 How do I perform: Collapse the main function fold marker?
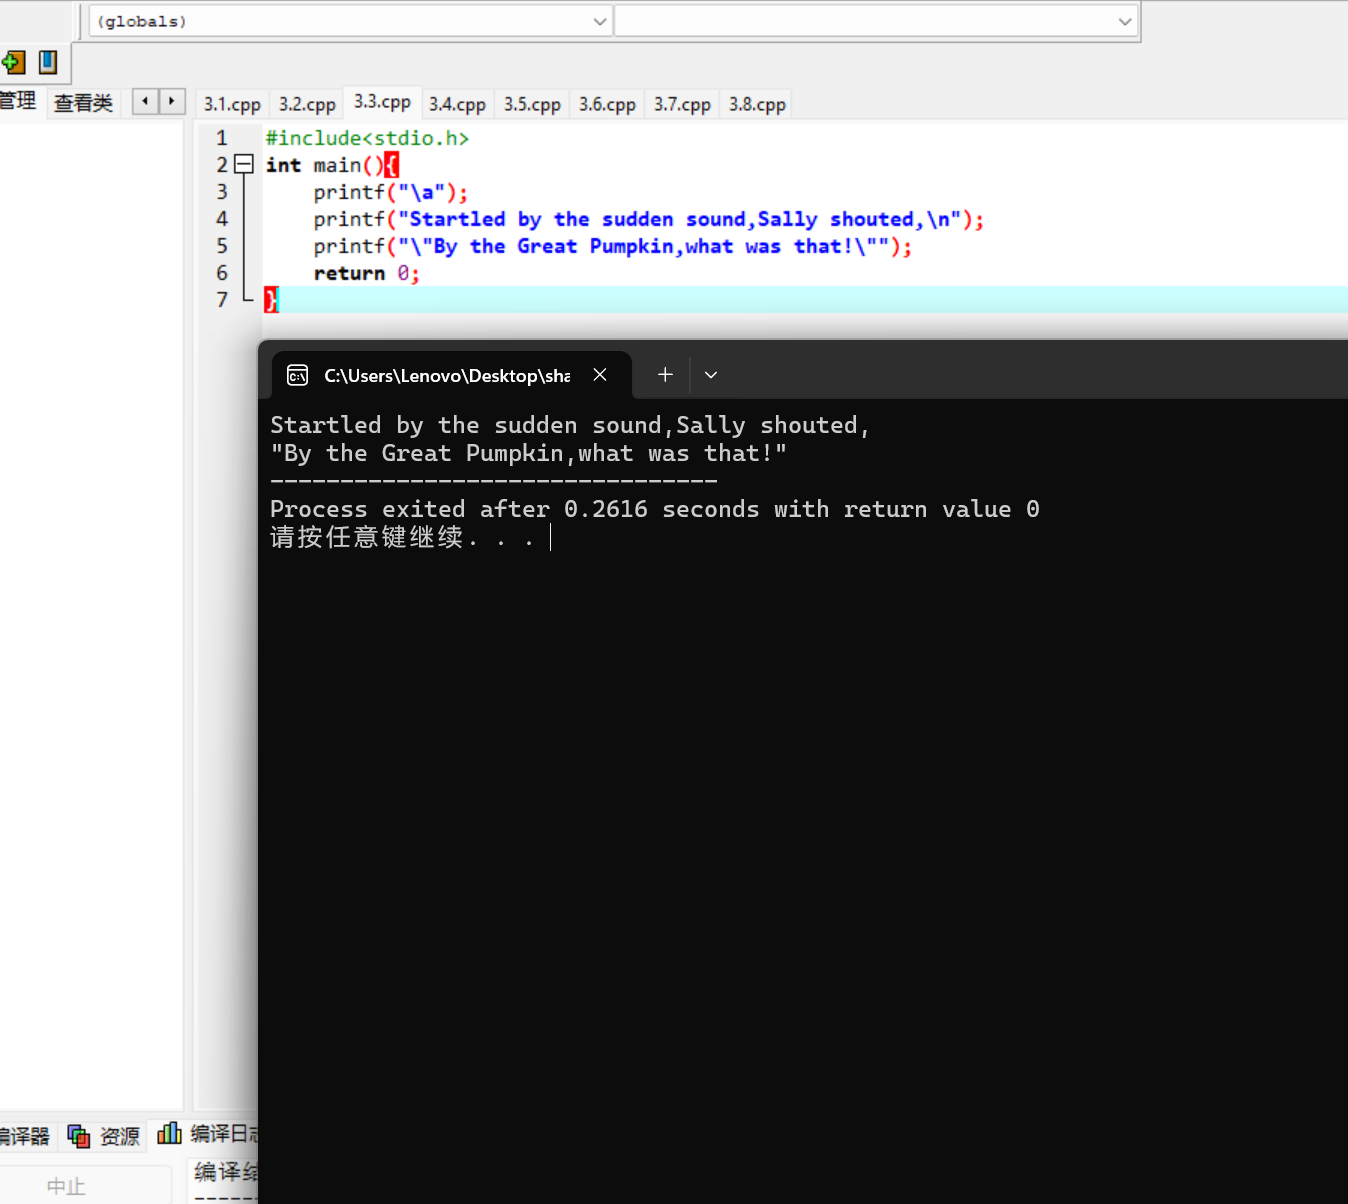244,165
